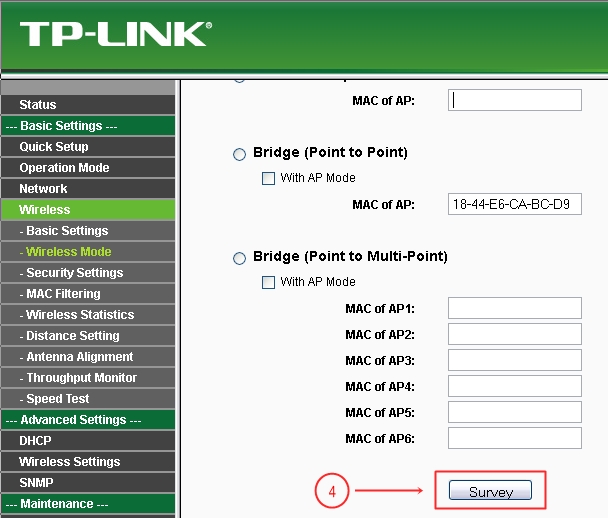Open Antenna Alignment submenu
The height and width of the screenshot is (518, 608).
(88, 356)
